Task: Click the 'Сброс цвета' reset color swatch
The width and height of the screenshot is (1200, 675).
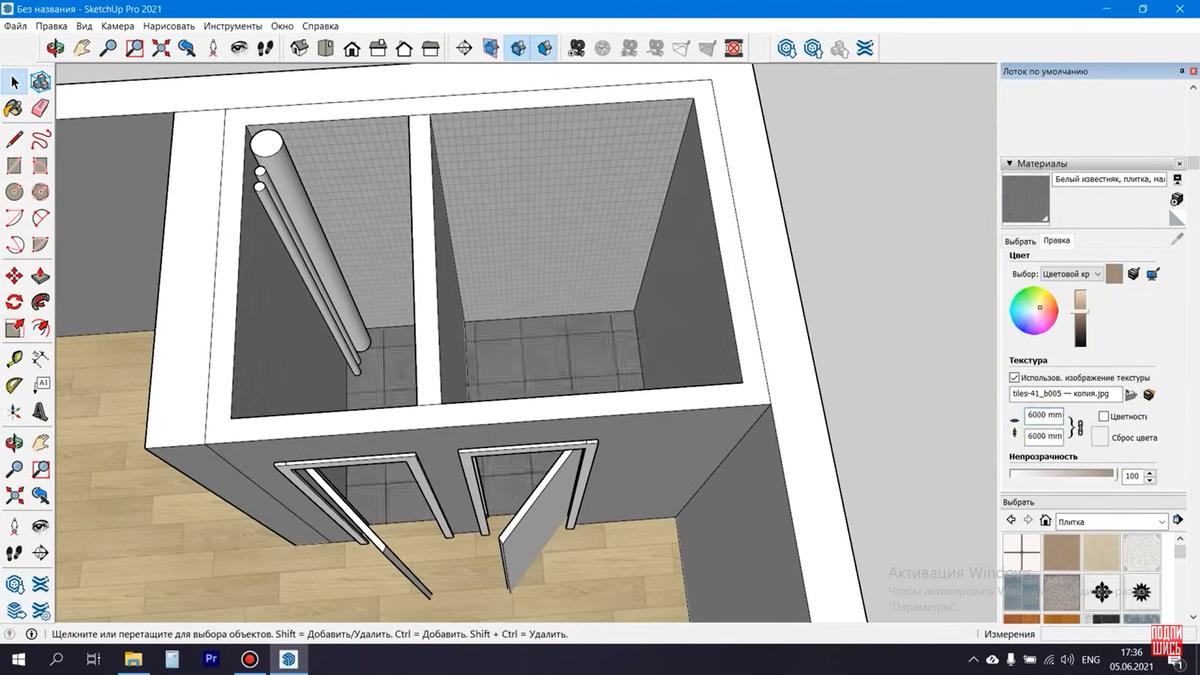Action: (1100, 437)
